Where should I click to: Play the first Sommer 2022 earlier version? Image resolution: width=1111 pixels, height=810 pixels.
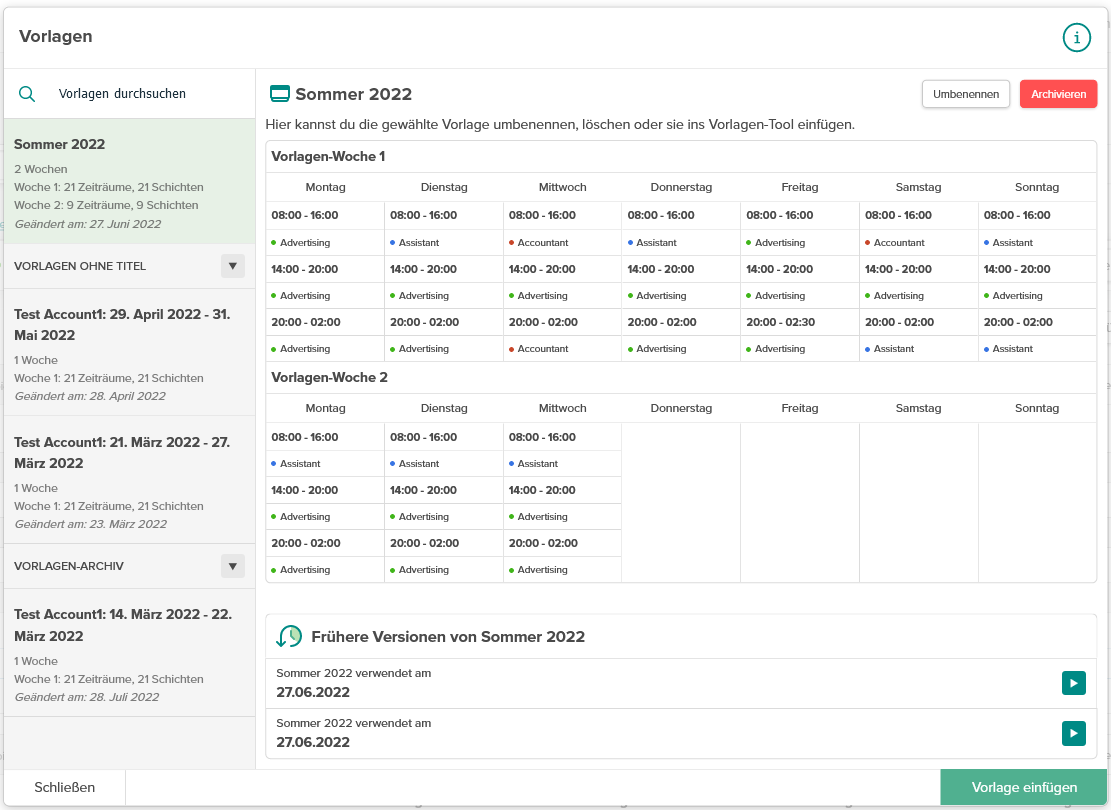coord(1073,683)
